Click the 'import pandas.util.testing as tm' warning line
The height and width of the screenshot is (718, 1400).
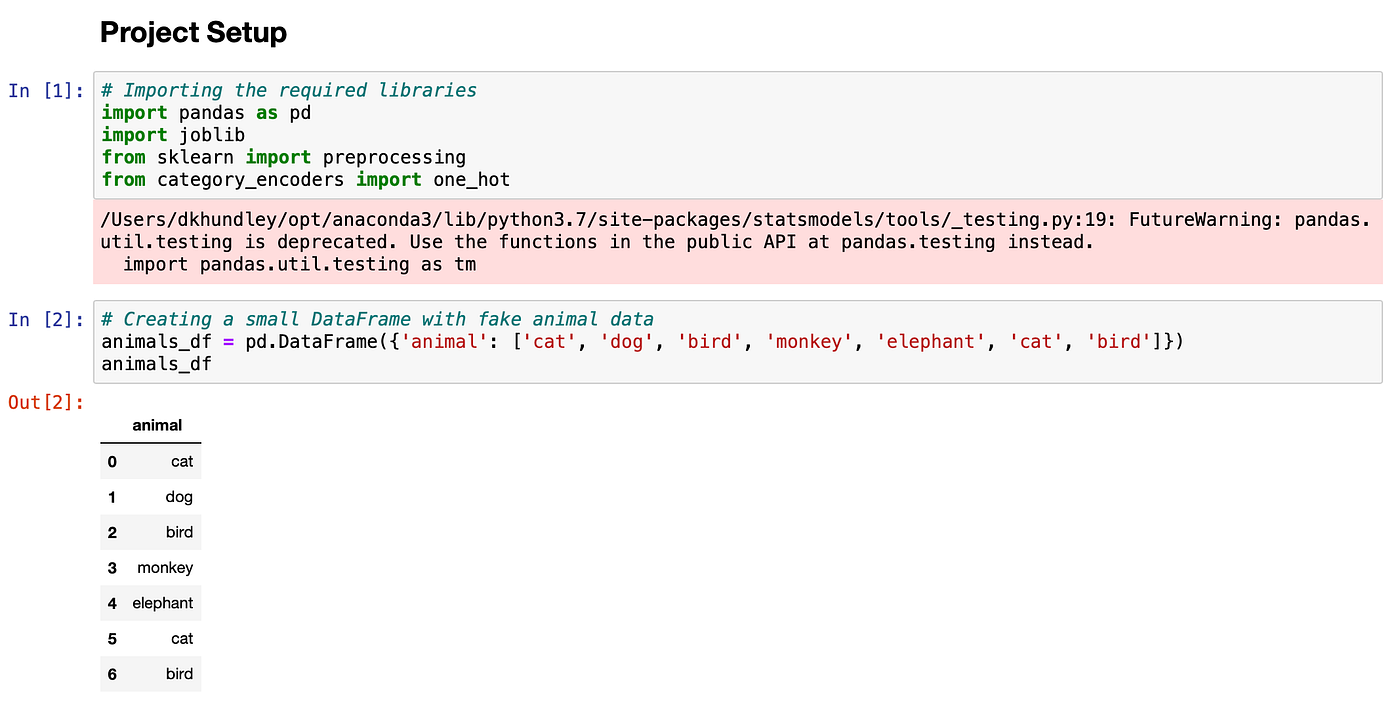300,264
